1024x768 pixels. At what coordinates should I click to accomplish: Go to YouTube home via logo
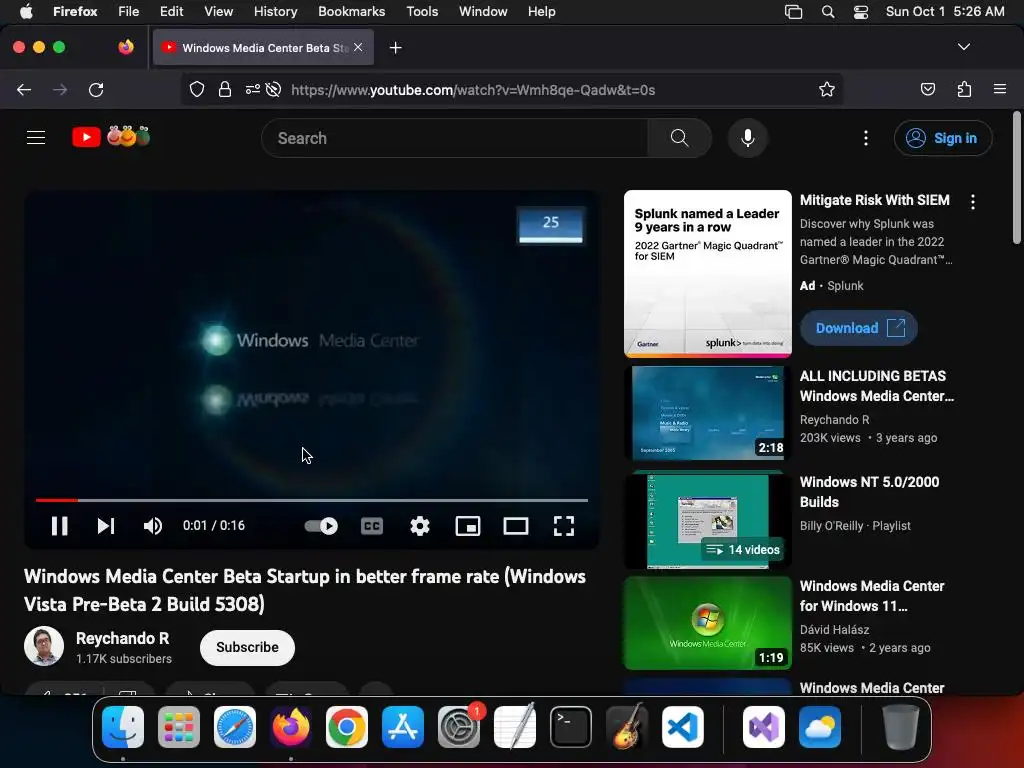point(111,137)
